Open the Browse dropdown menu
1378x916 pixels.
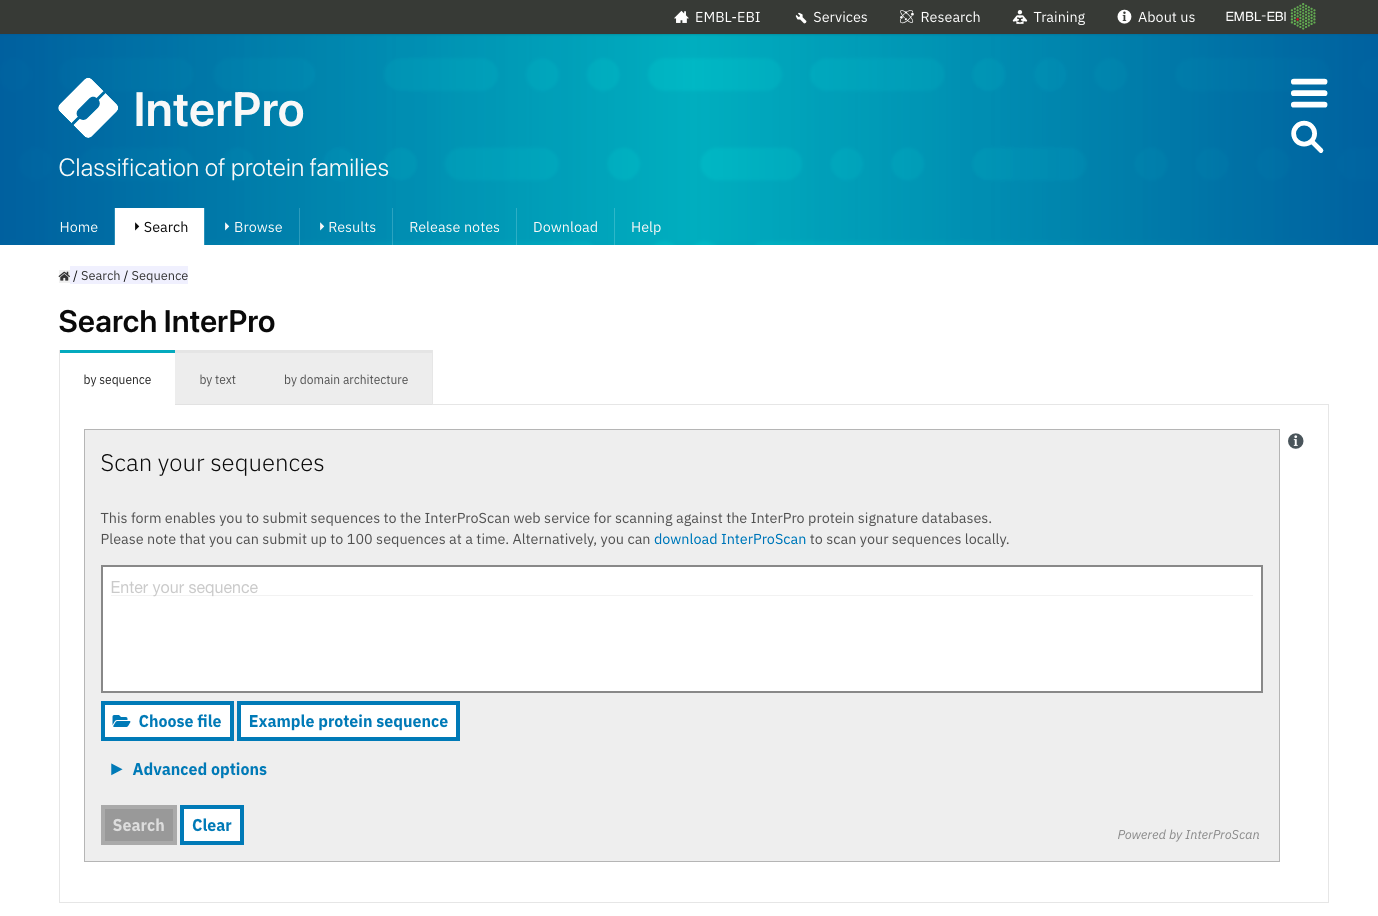point(253,227)
